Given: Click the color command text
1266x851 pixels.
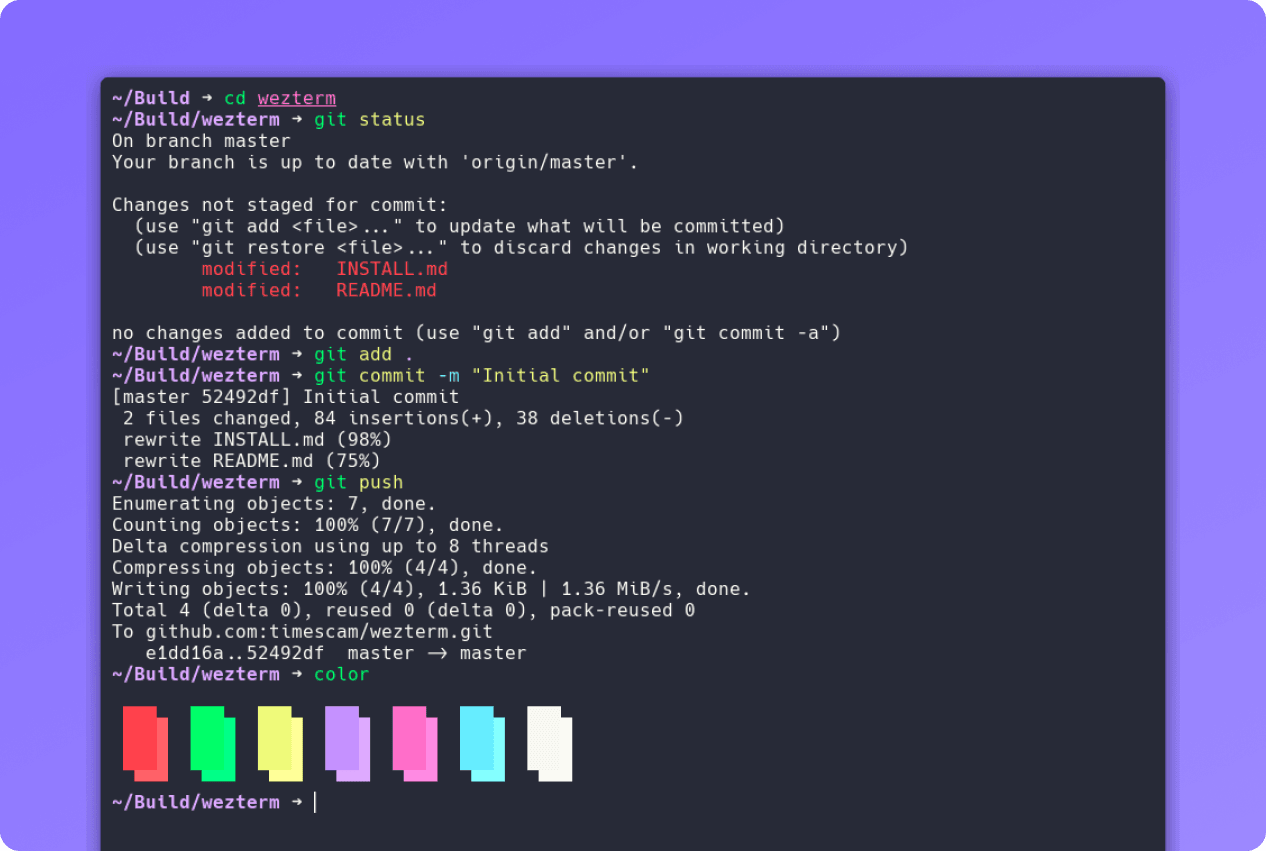Looking at the screenshot, I should 341,673.
